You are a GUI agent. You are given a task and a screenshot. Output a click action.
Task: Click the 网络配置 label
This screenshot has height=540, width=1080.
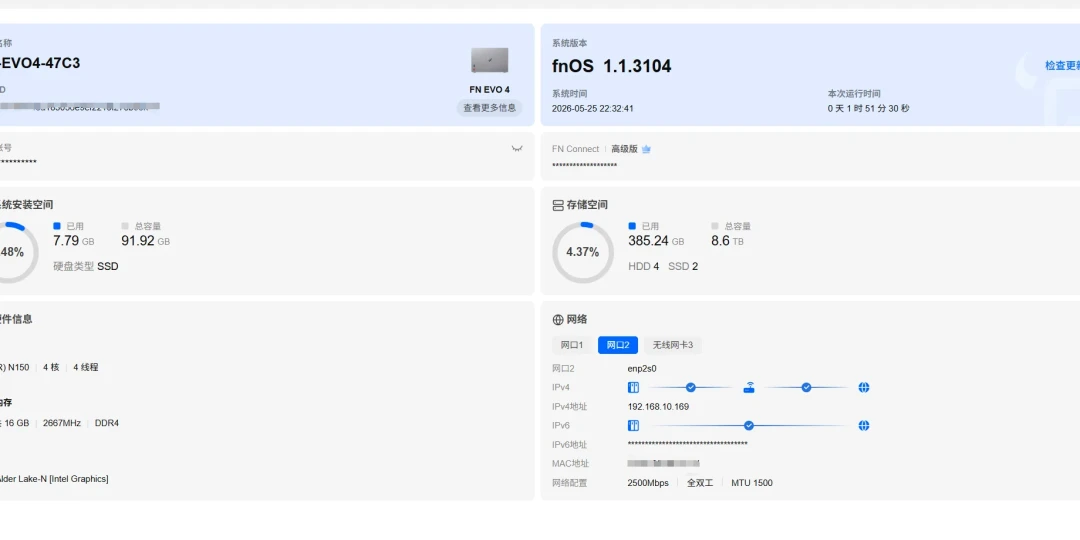coord(570,483)
